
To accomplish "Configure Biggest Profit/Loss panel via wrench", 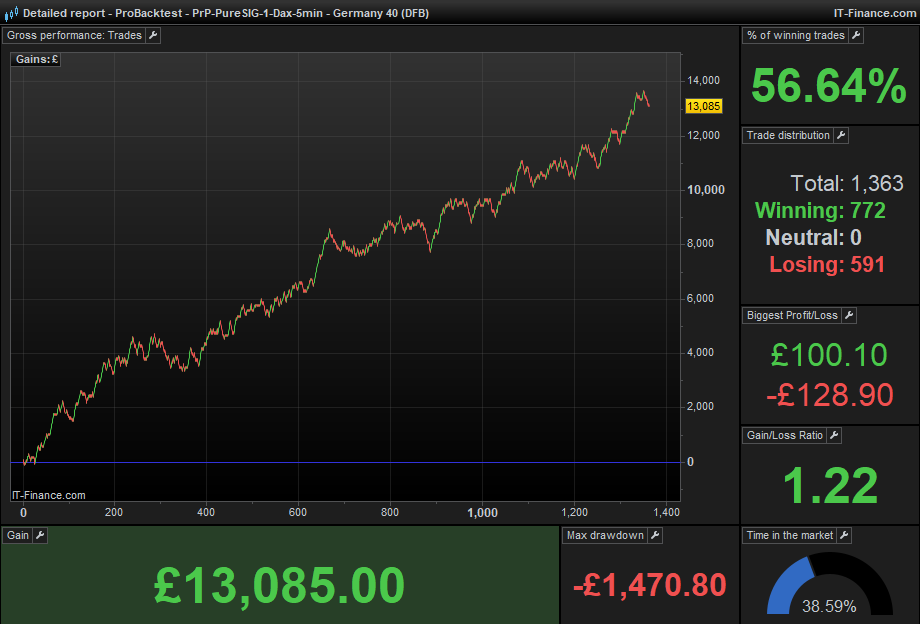I will click(849, 315).
